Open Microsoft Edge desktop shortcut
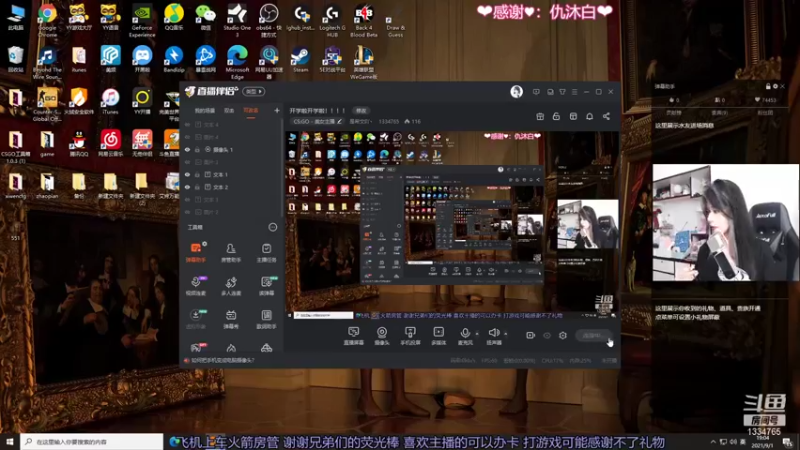 tap(237, 62)
